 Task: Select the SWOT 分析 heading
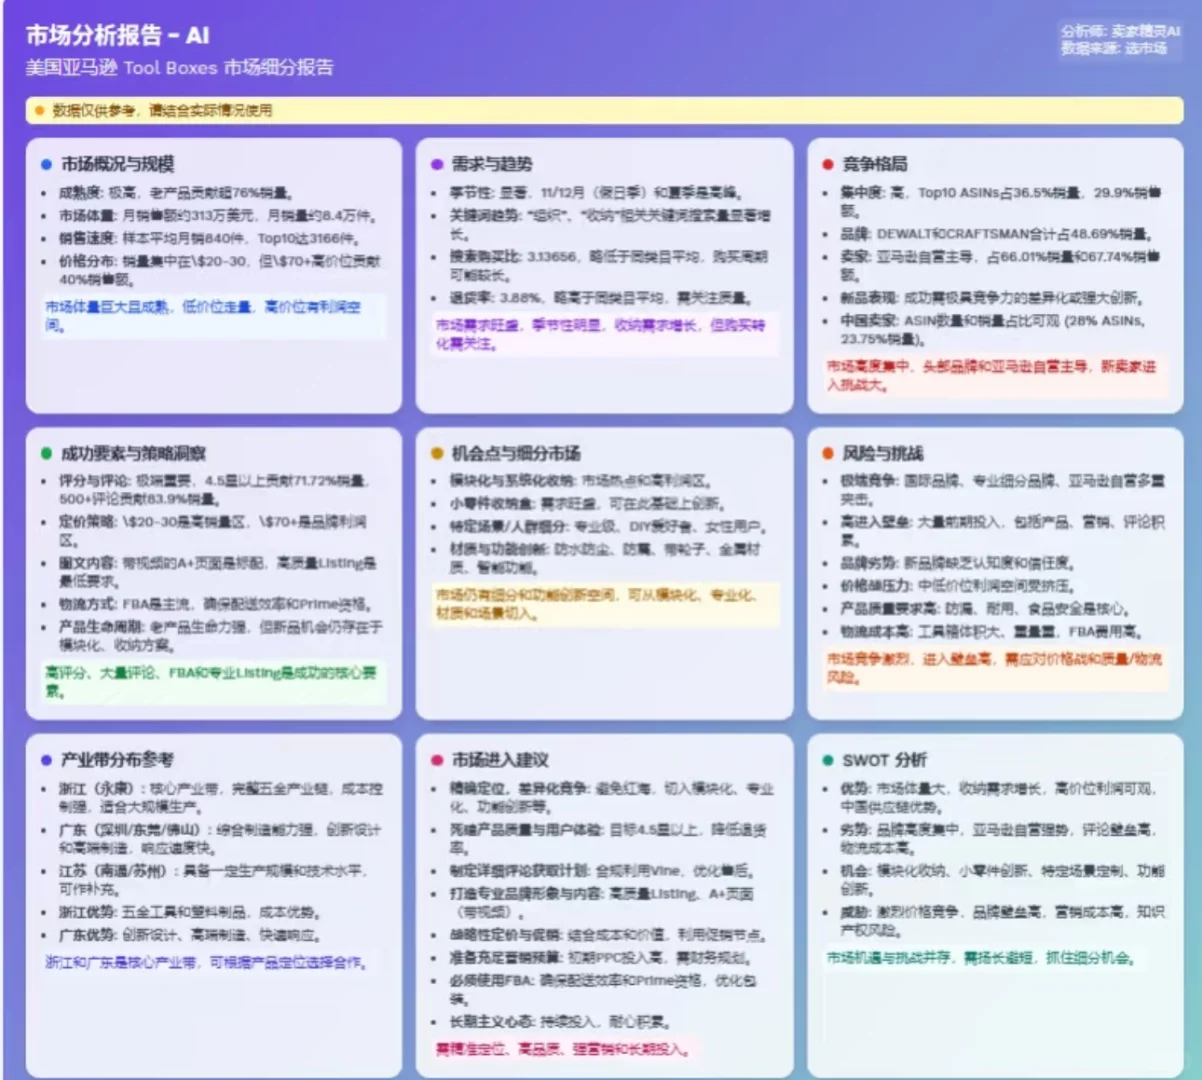(884, 760)
